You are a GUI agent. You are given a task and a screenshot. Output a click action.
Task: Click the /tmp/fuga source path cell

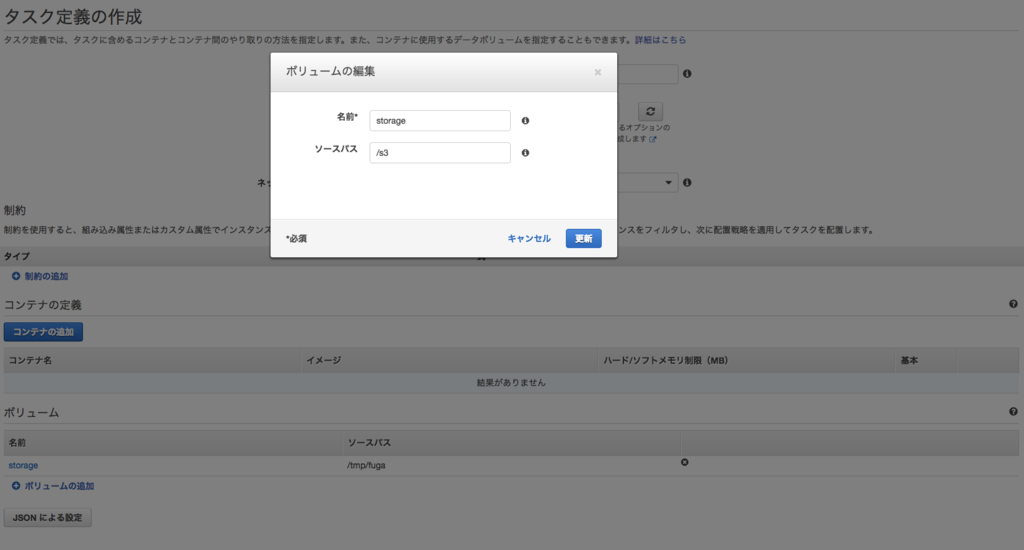tap(366, 466)
